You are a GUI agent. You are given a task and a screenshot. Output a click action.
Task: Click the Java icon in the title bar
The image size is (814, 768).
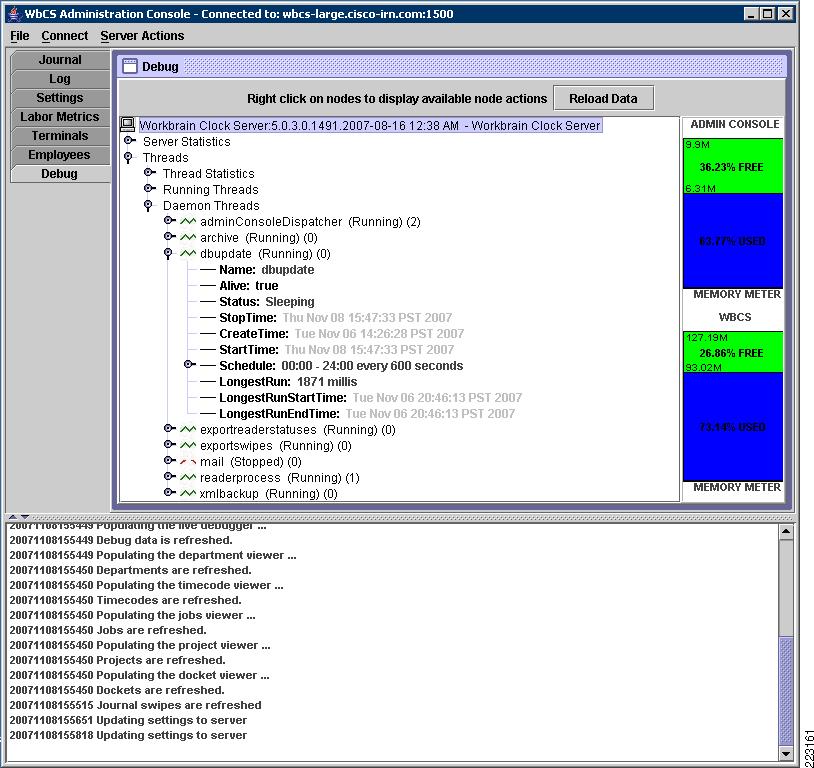tap(16, 14)
